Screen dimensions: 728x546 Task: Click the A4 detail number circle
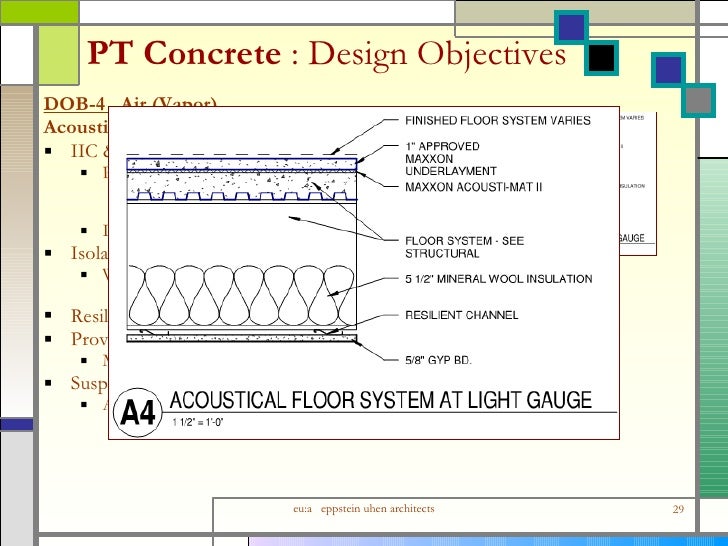pyautogui.click(x=137, y=413)
